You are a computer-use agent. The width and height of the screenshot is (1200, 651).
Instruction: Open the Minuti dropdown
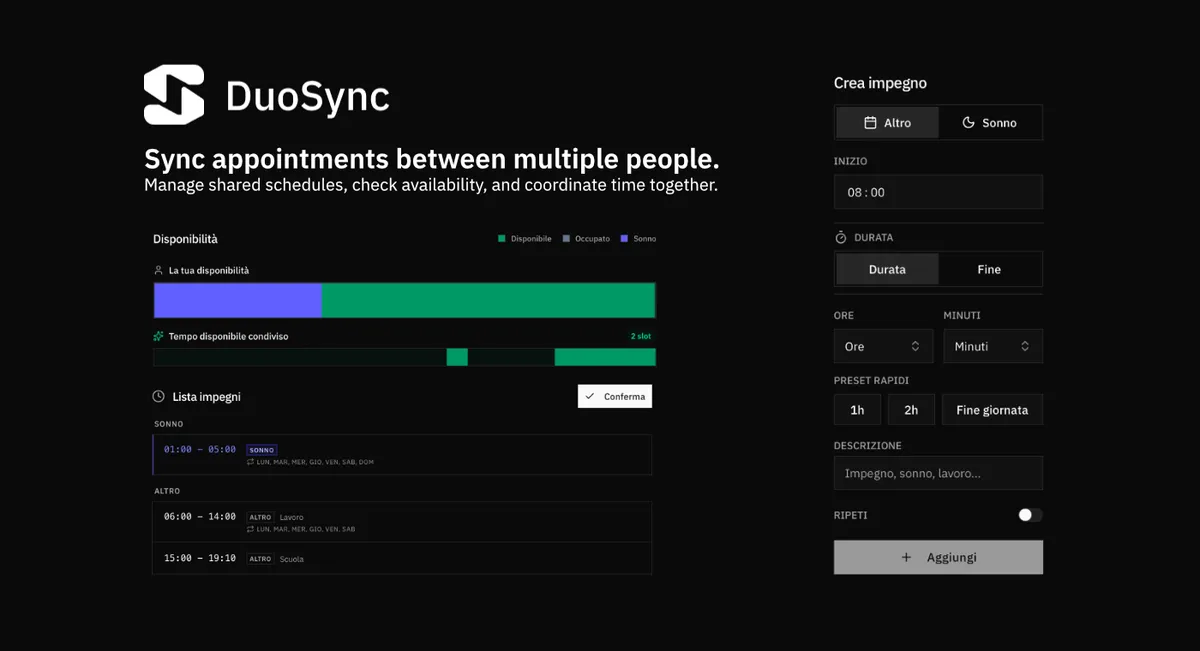tap(993, 346)
